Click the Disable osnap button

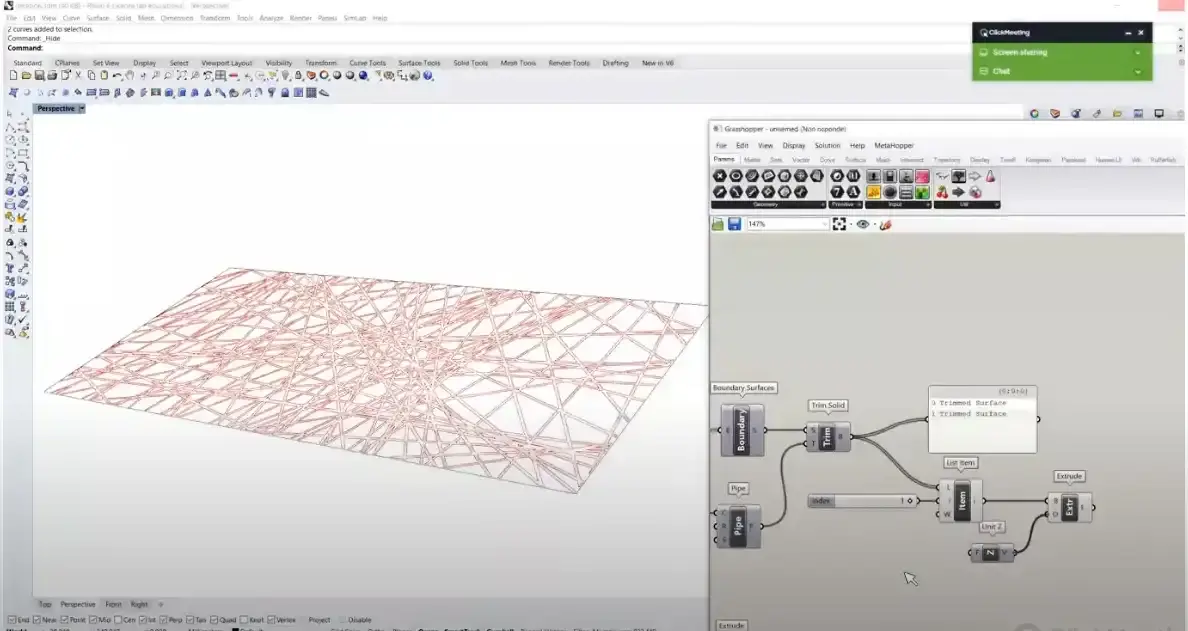click(360, 620)
